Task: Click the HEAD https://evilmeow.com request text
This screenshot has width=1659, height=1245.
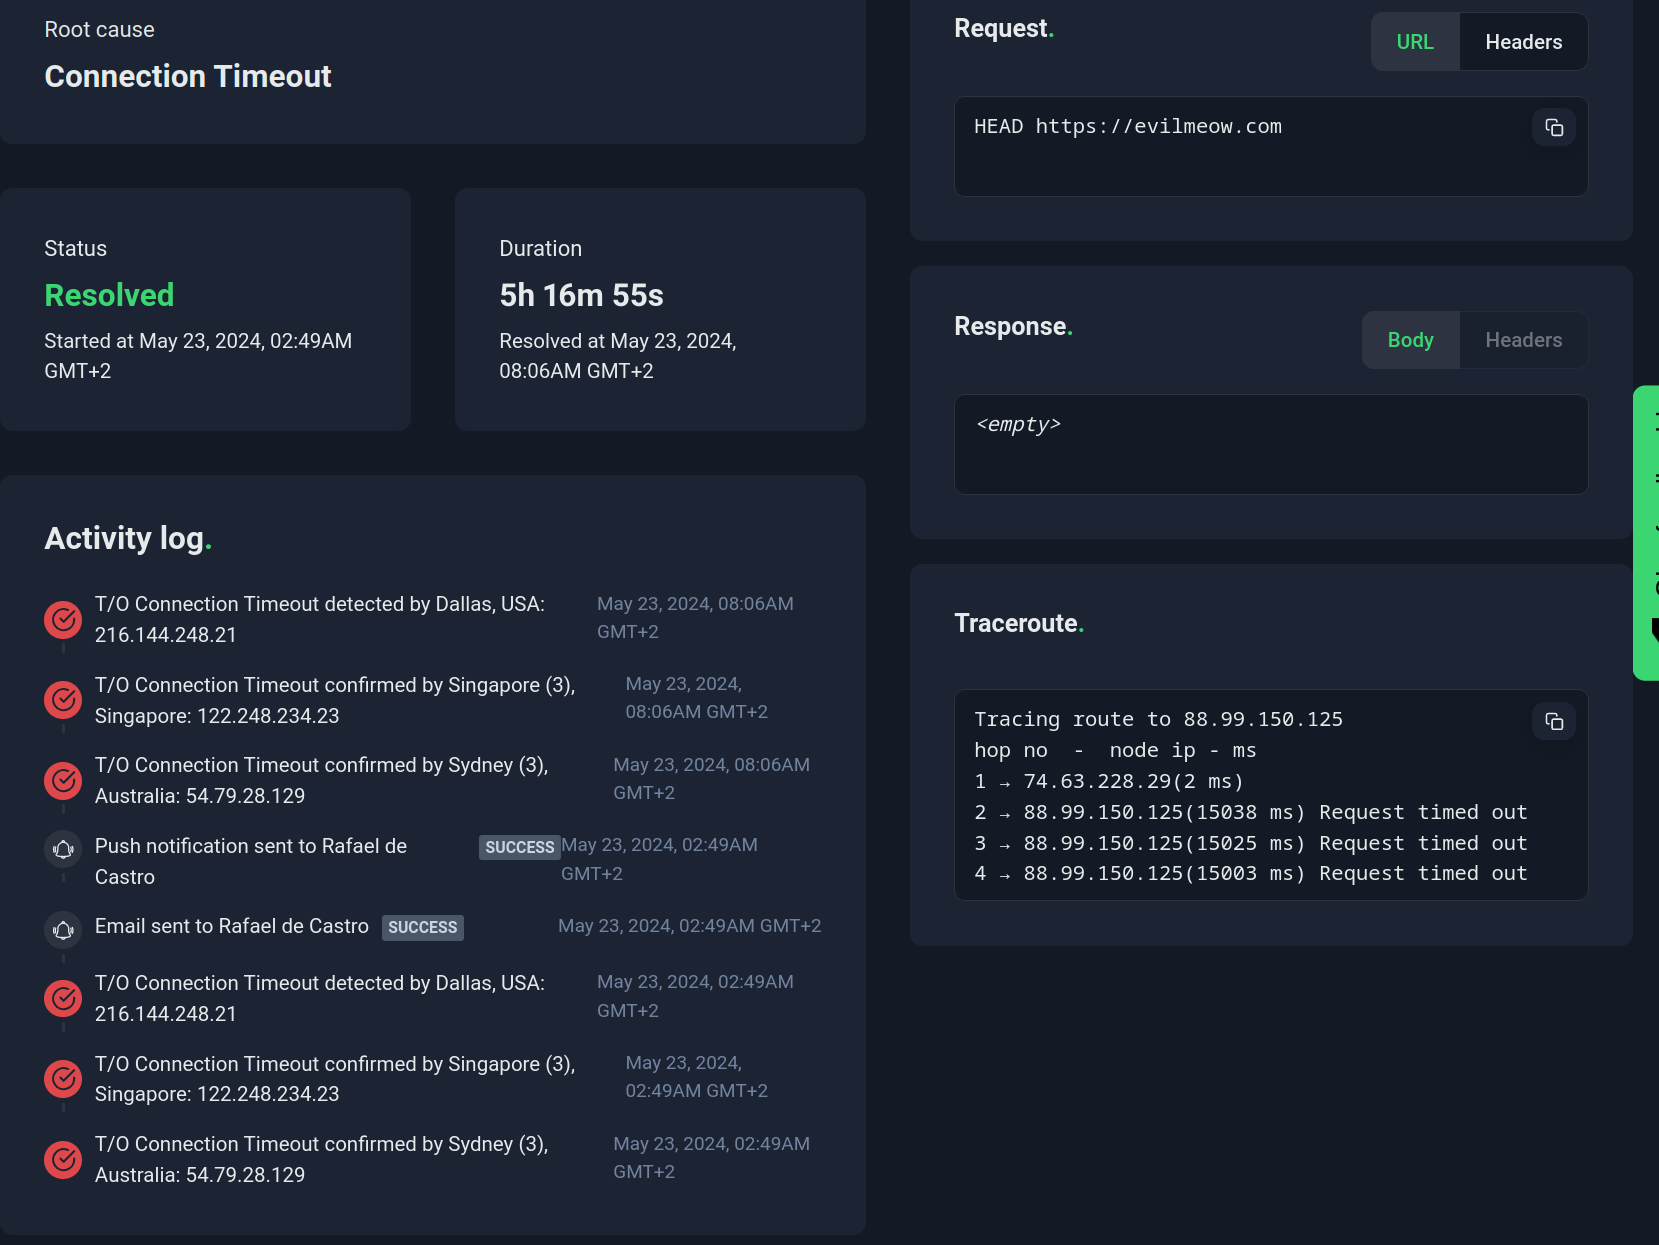Action: pyautogui.click(x=1127, y=127)
